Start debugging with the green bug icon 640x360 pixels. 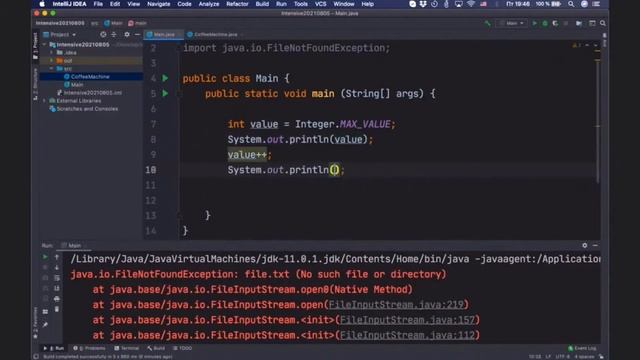[x=545, y=23]
